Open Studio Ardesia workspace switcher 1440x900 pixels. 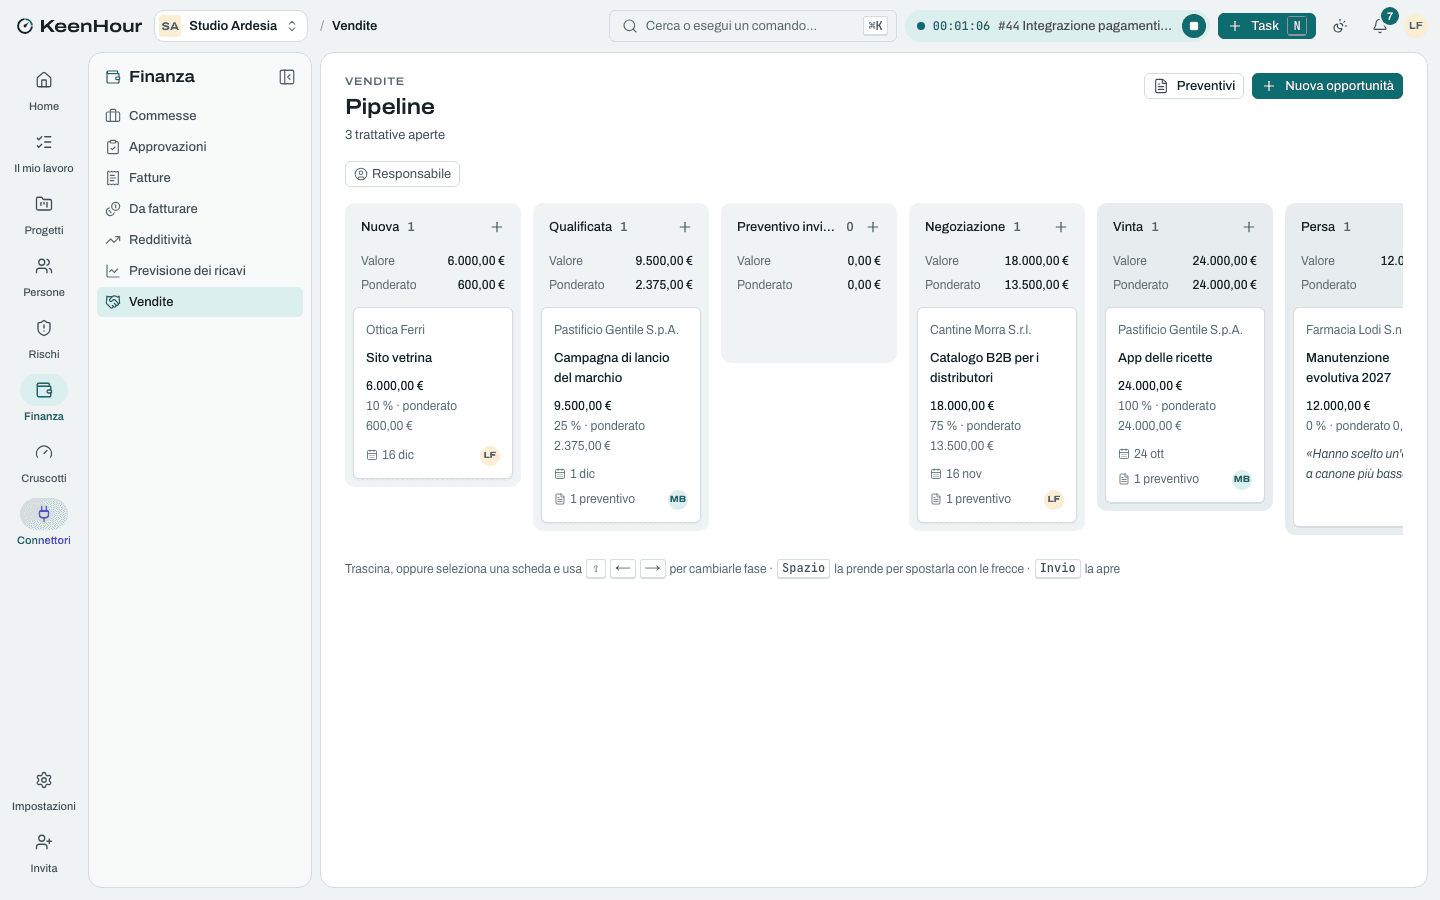pos(231,26)
